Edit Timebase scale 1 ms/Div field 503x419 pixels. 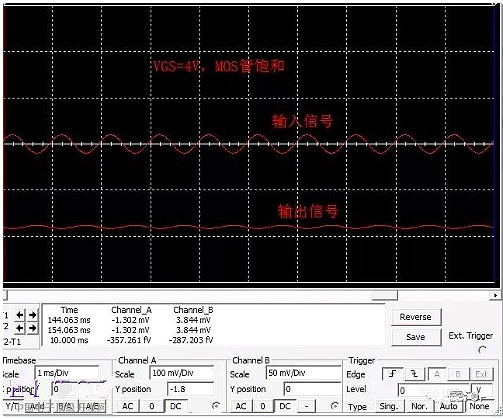coord(67,373)
